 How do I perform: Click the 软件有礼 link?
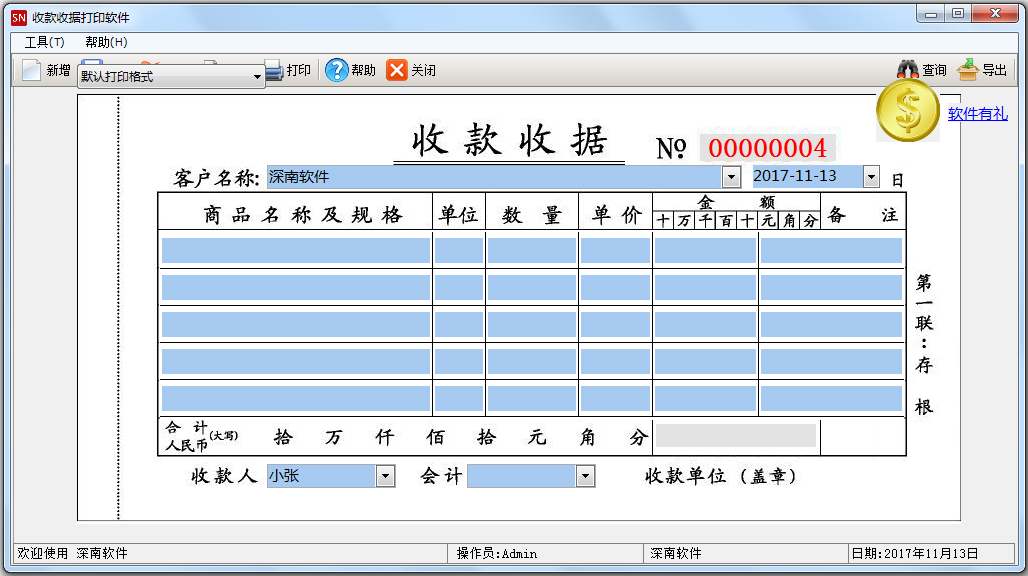[x=977, y=114]
